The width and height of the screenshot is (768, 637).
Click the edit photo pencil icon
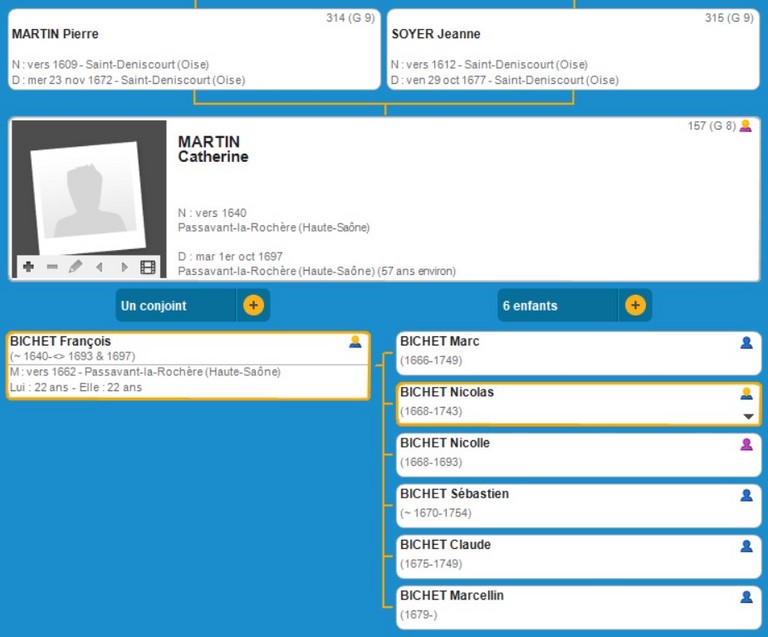click(x=75, y=267)
